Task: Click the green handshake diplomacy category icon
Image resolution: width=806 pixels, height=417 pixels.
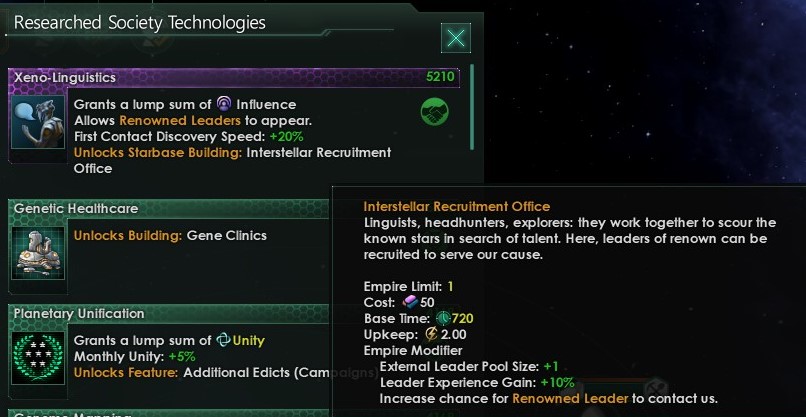Action: (x=434, y=112)
